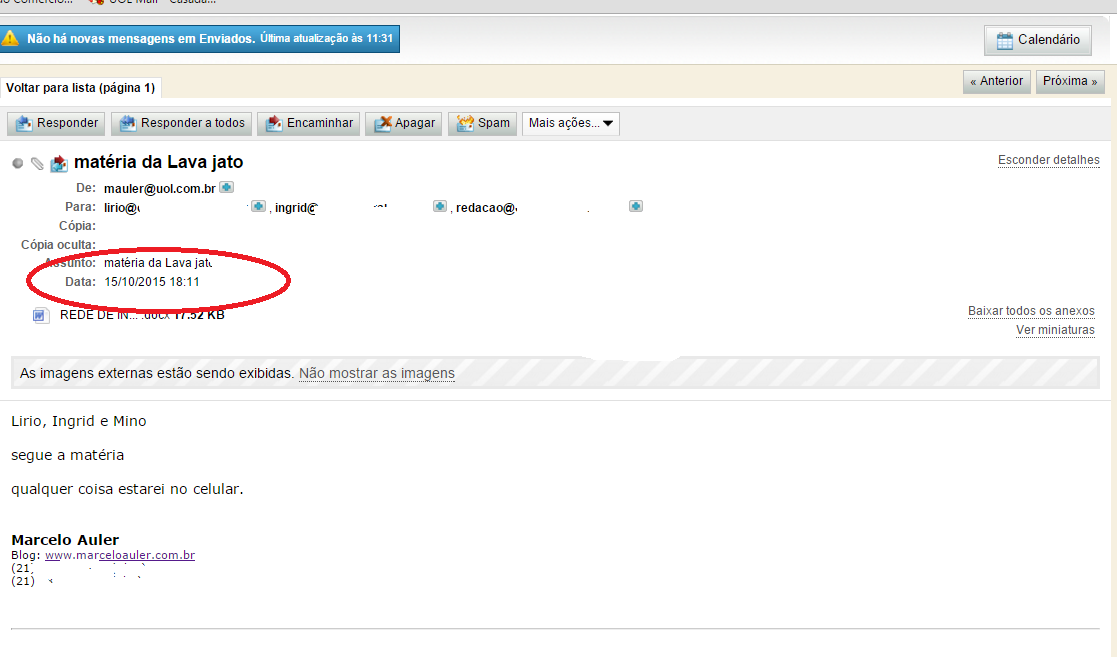The width and height of the screenshot is (1117, 657).
Task: Click the Responder button
Action: [x=56, y=123]
